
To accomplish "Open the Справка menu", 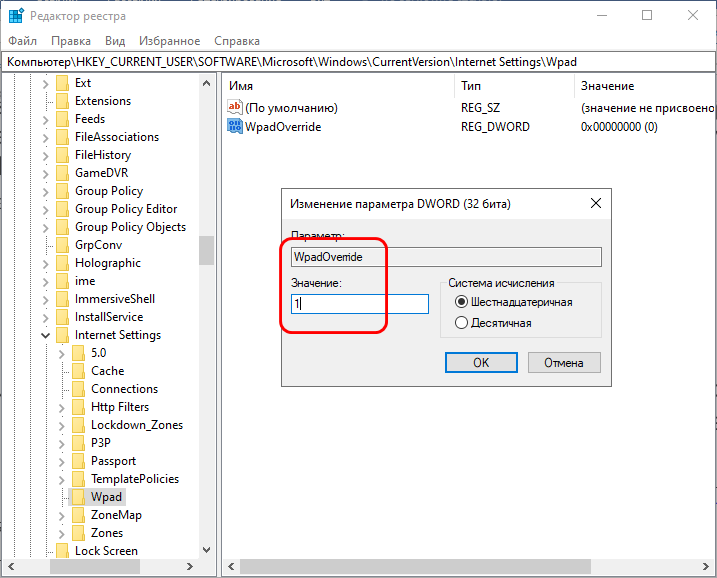I will pos(237,41).
